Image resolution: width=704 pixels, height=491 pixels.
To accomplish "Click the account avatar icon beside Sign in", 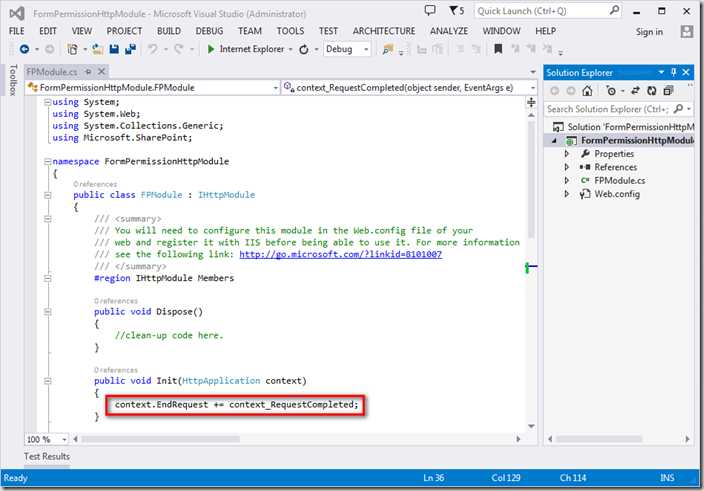I will [x=686, y=31].
